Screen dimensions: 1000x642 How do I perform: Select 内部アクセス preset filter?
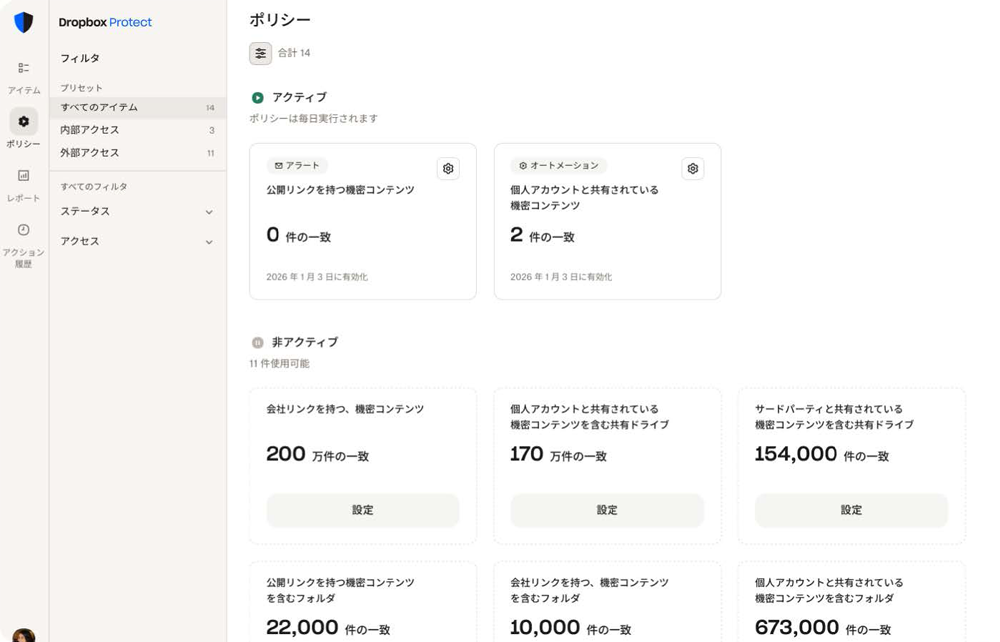(137, 130)
